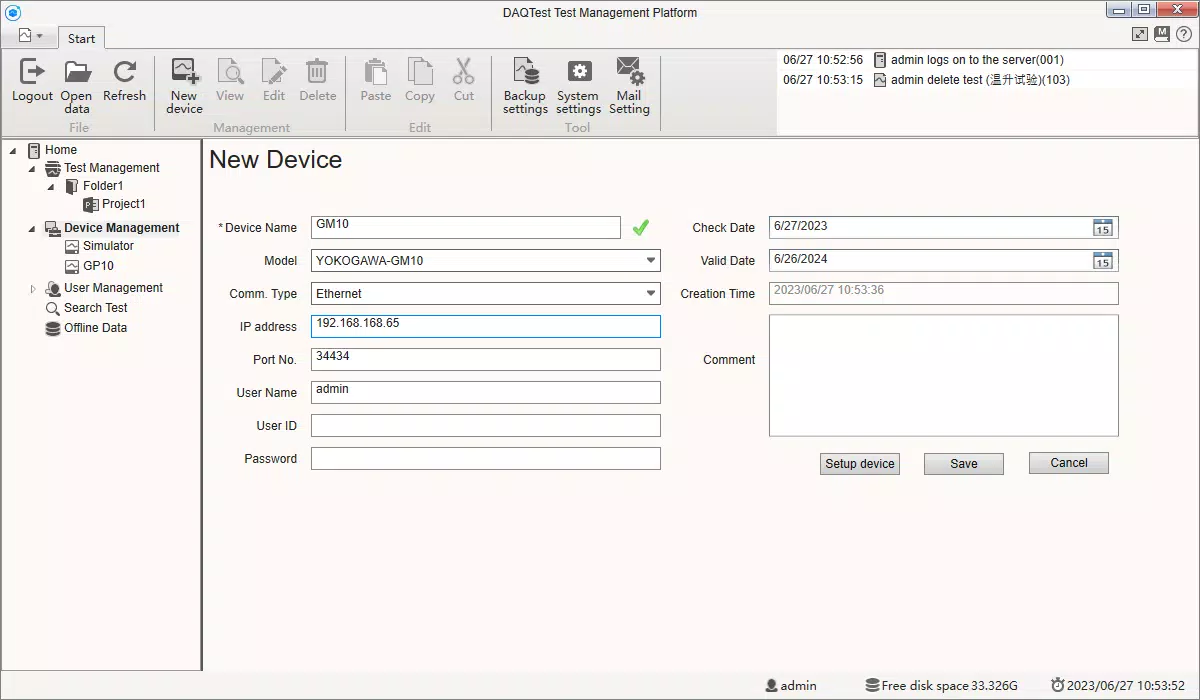Click the Save button
The image size is (1200, 700).
pyautogui.click(x=964, y=464)
